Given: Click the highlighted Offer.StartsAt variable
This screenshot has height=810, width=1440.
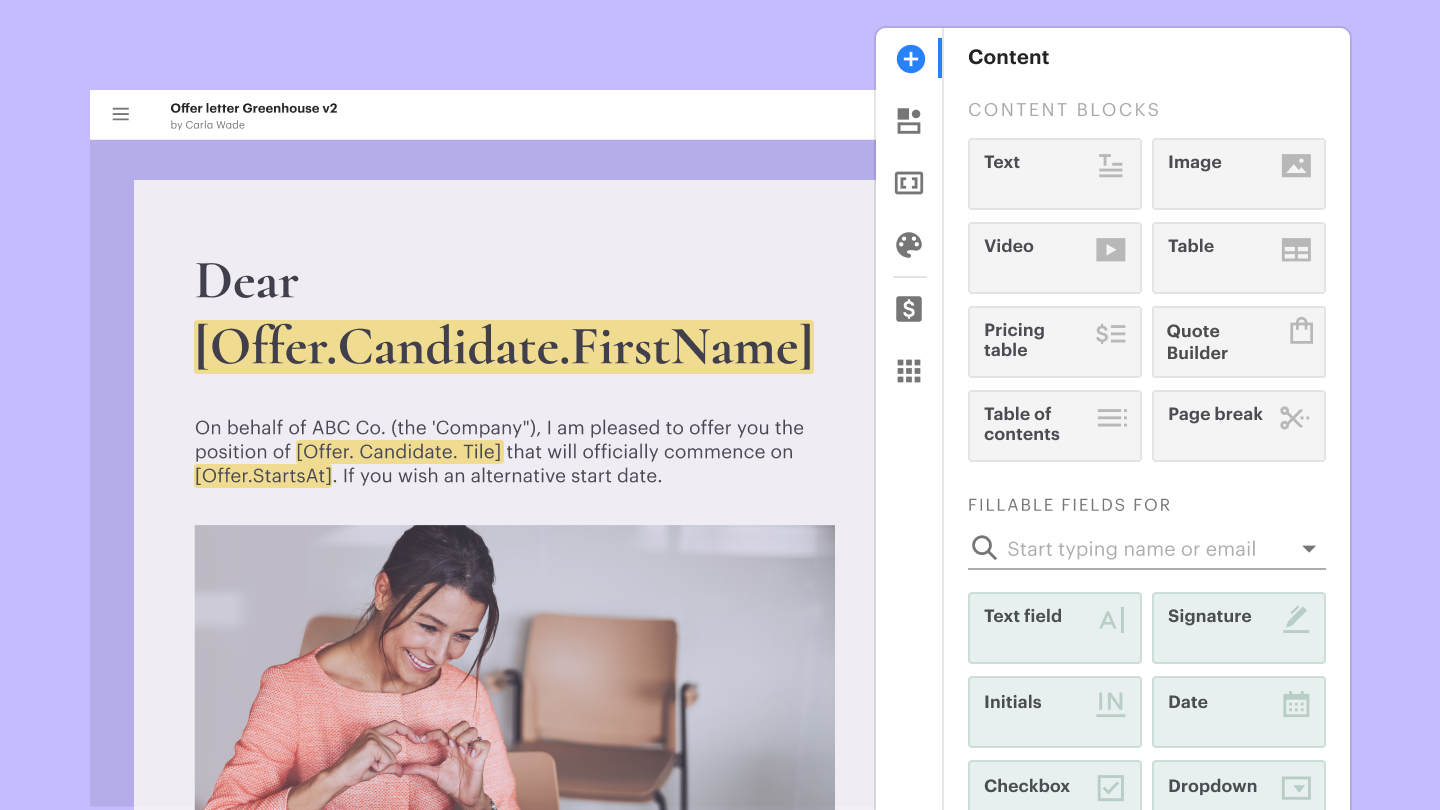Looking at the screenshot, I should coord(263,476).
